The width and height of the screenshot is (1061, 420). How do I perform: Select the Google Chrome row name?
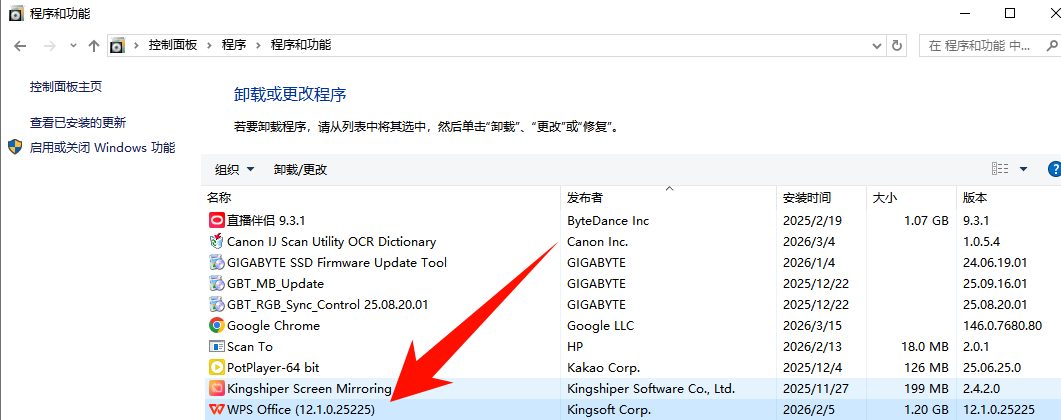273,325
